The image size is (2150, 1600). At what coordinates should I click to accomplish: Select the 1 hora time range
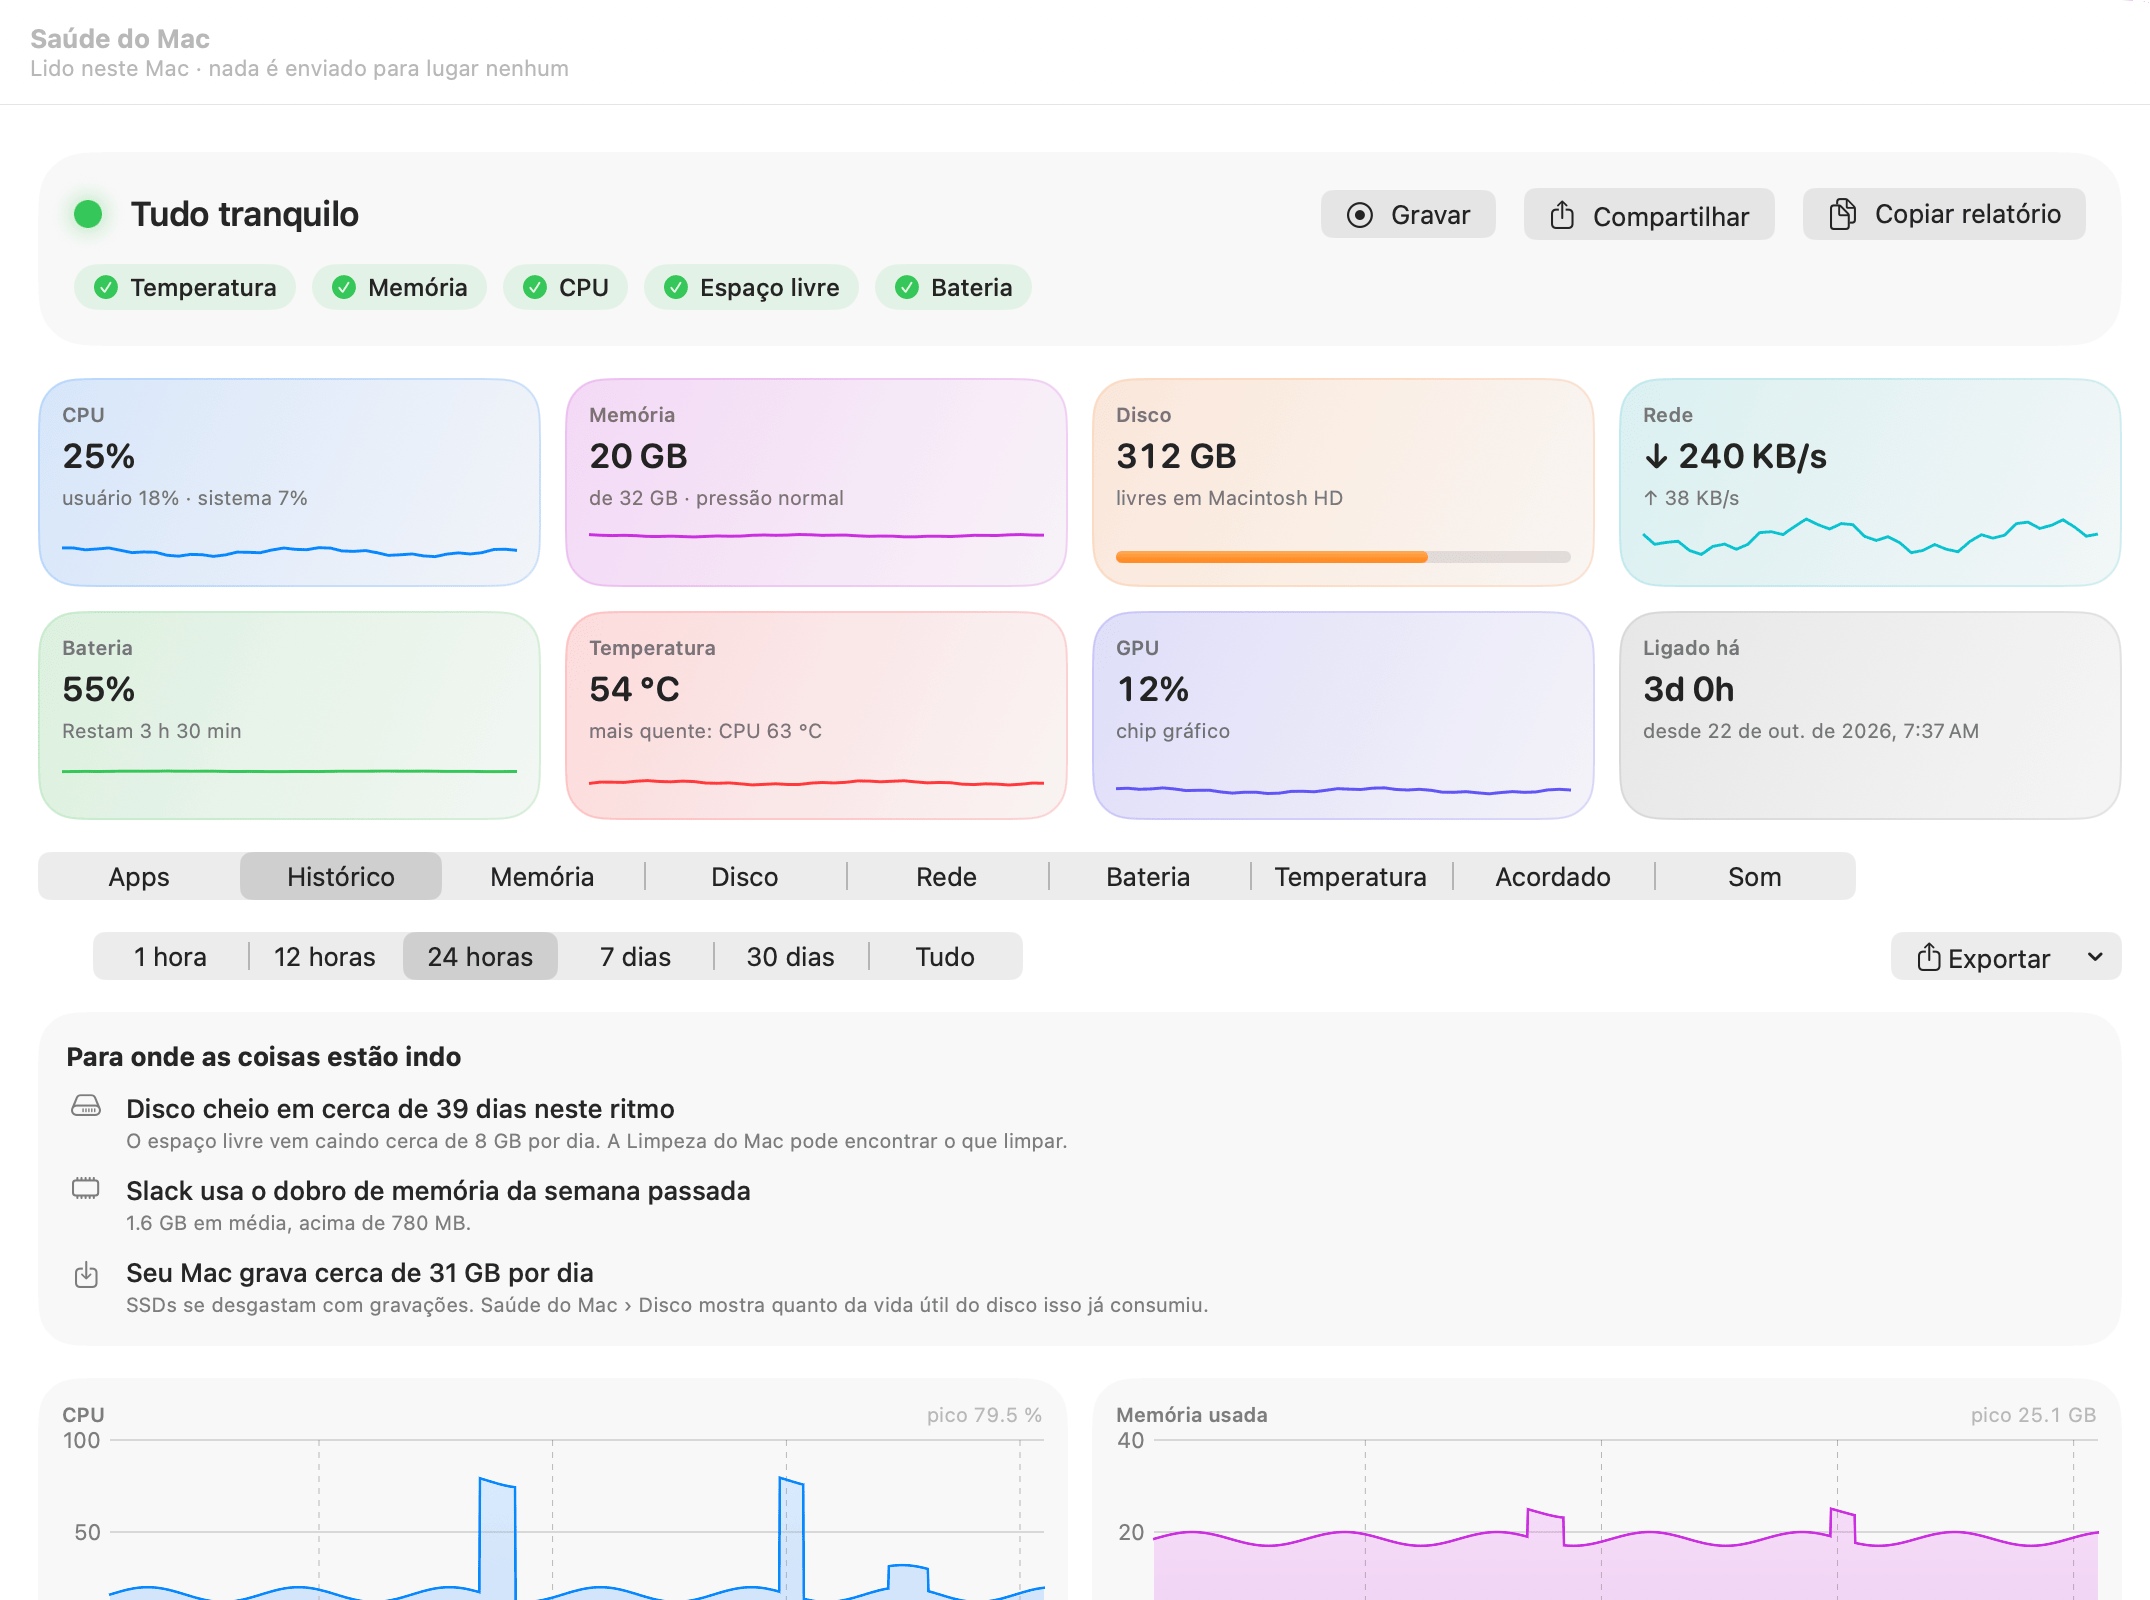tap(170, 957)
